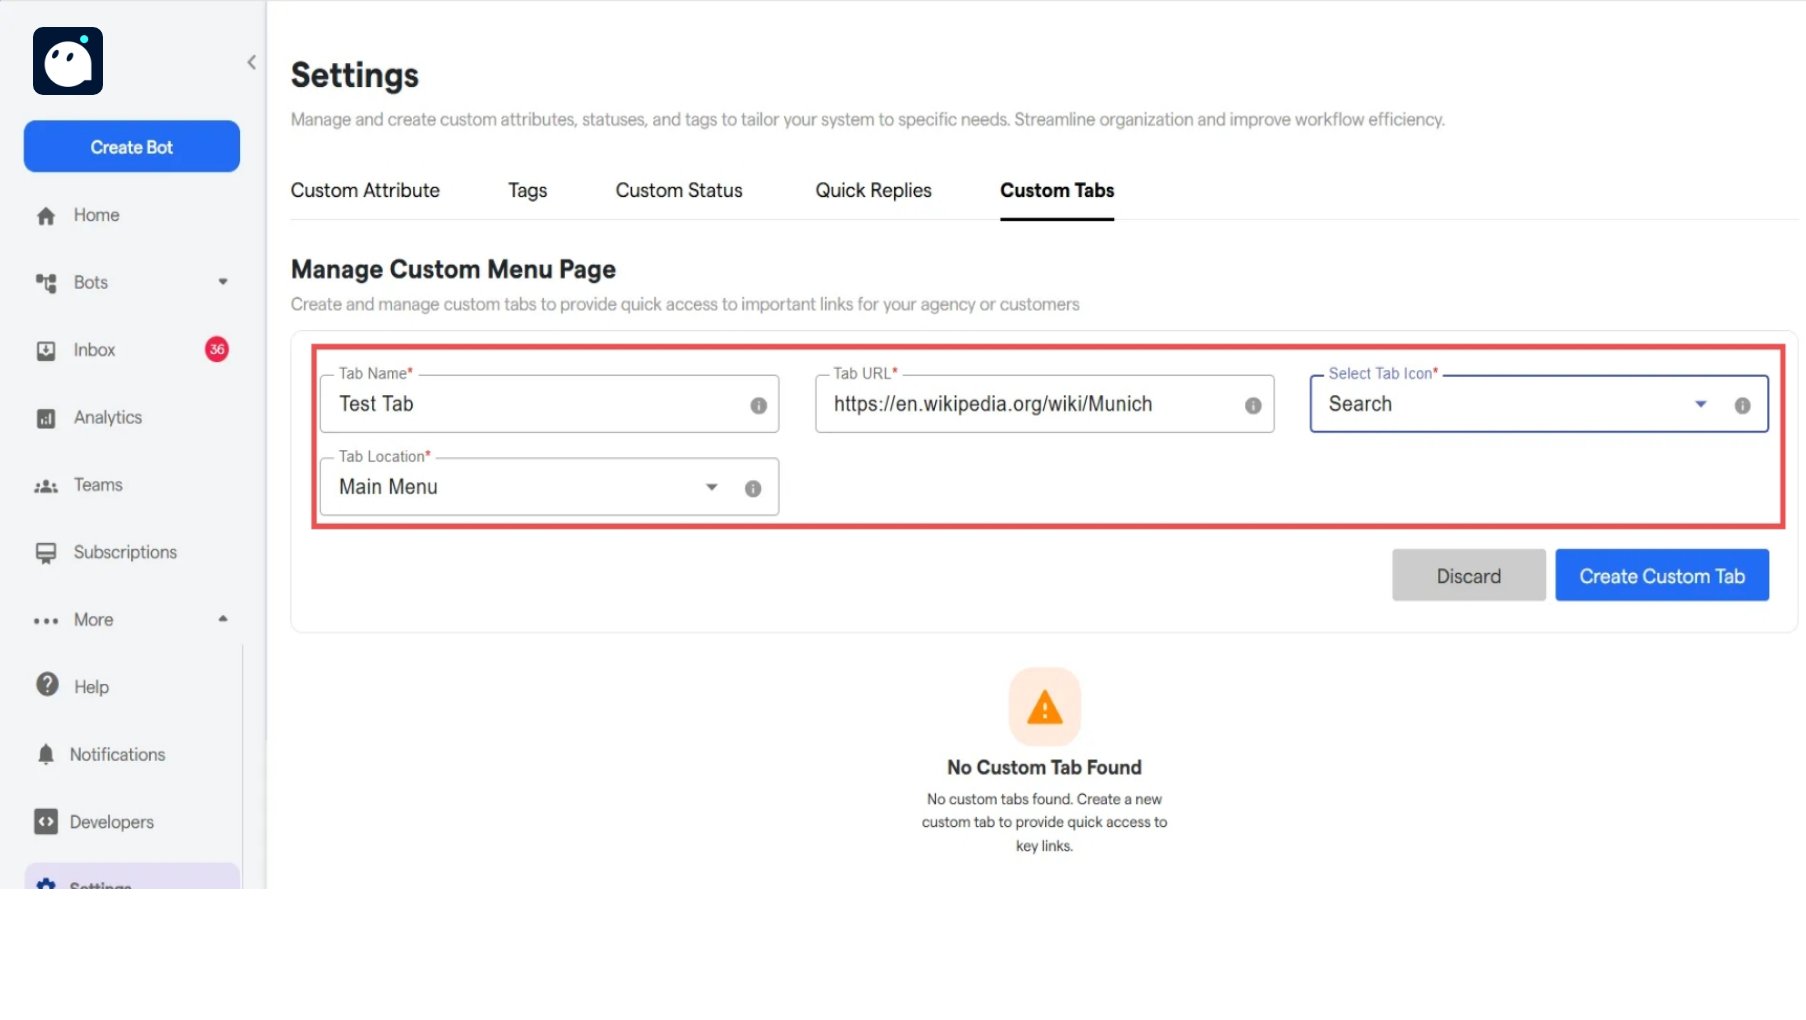Click the Create Custom Tab button
Screen dimensions: 1806x1020
(x=1662, y=575)
